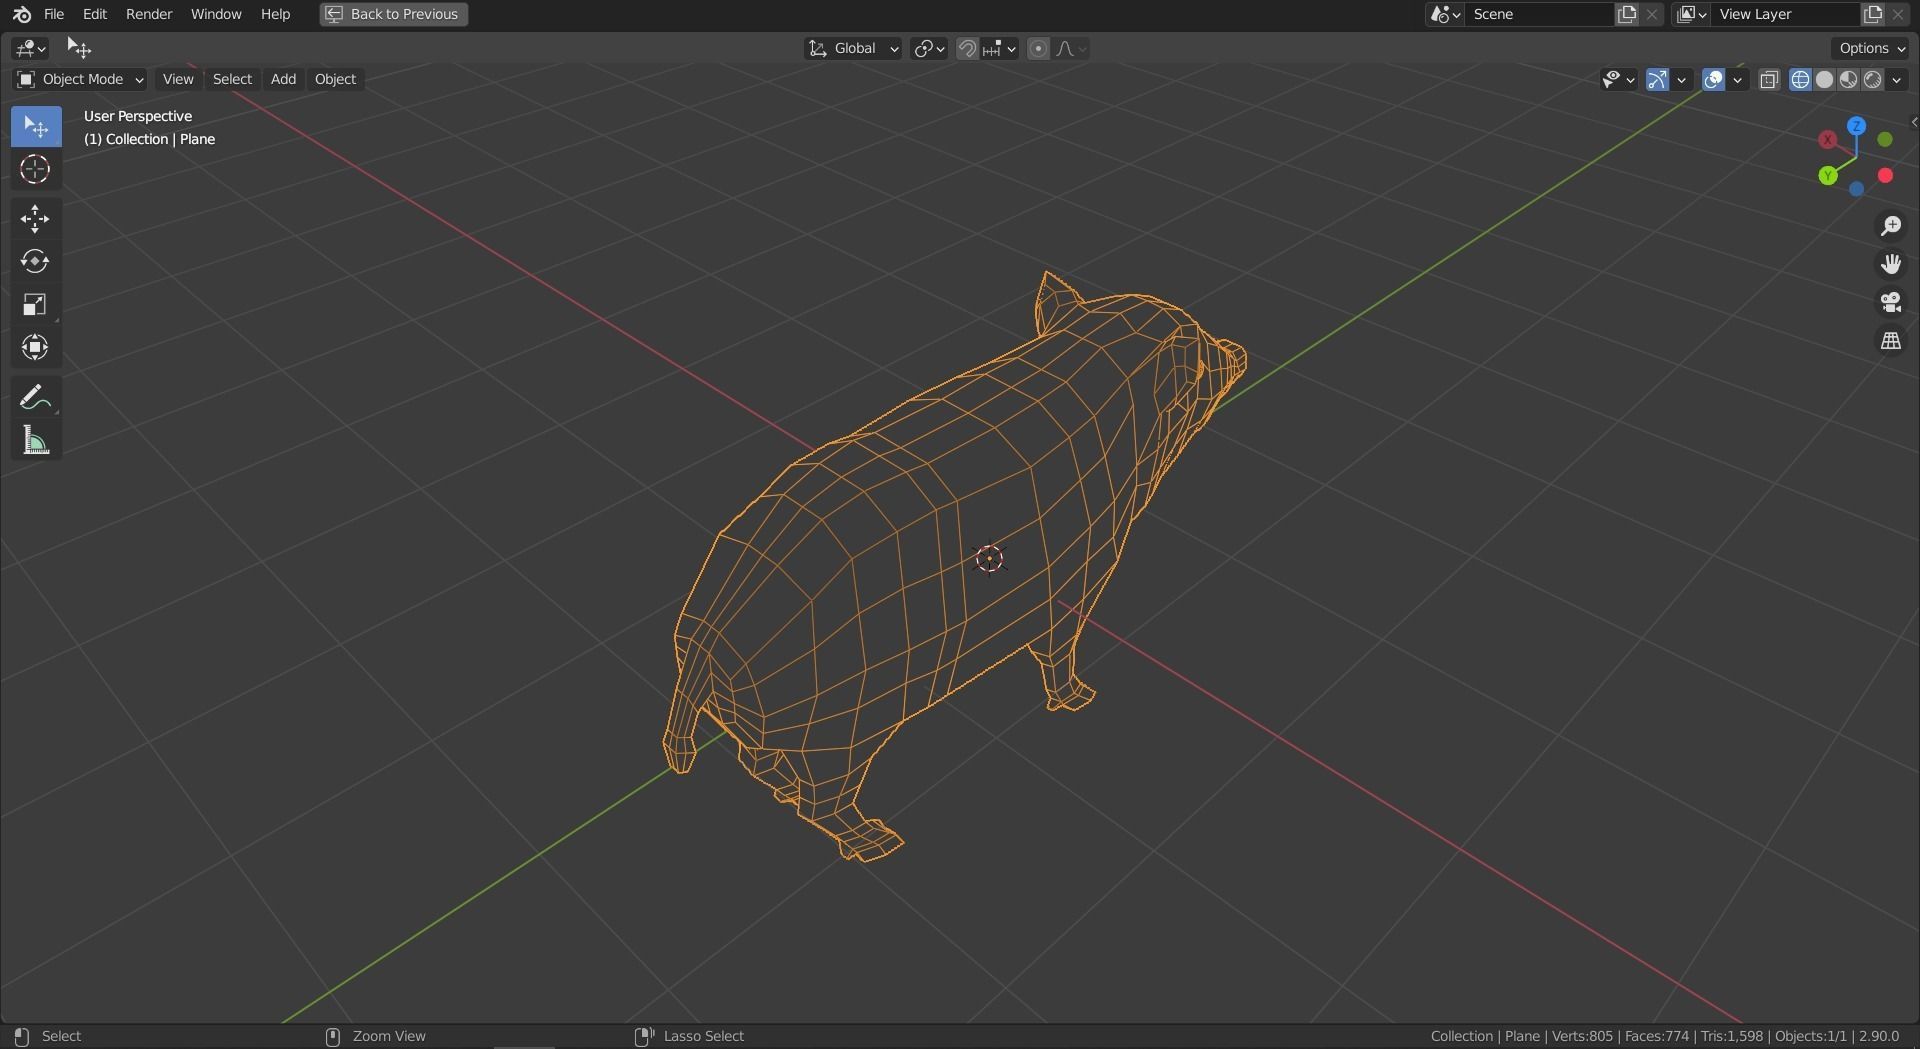
Task: Open the editor type dropdown
Action: tap(31, 48)
